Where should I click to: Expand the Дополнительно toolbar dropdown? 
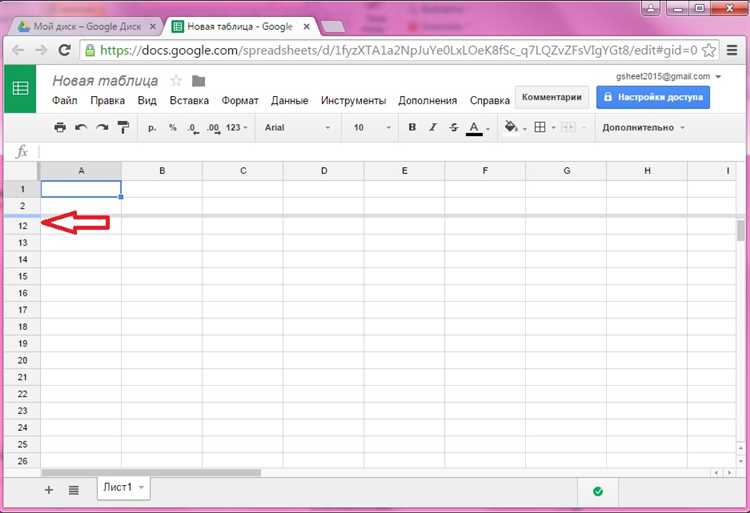click(643, 128)
